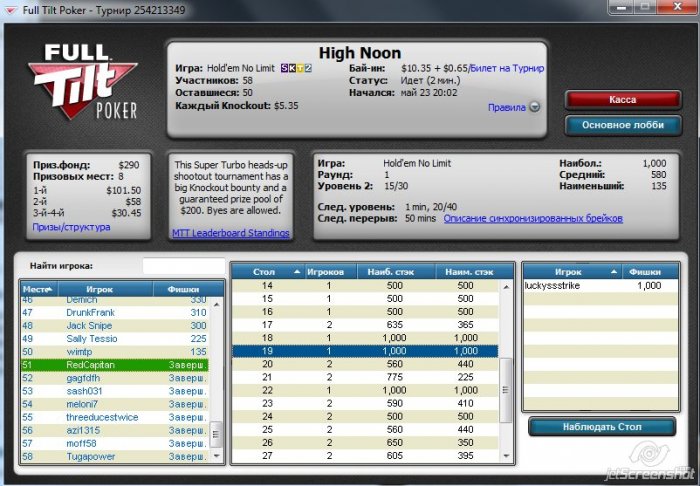Screen dimensions: 700x486
Task: Click tables list scrollbar up arrow
Action: pos(506,287)
